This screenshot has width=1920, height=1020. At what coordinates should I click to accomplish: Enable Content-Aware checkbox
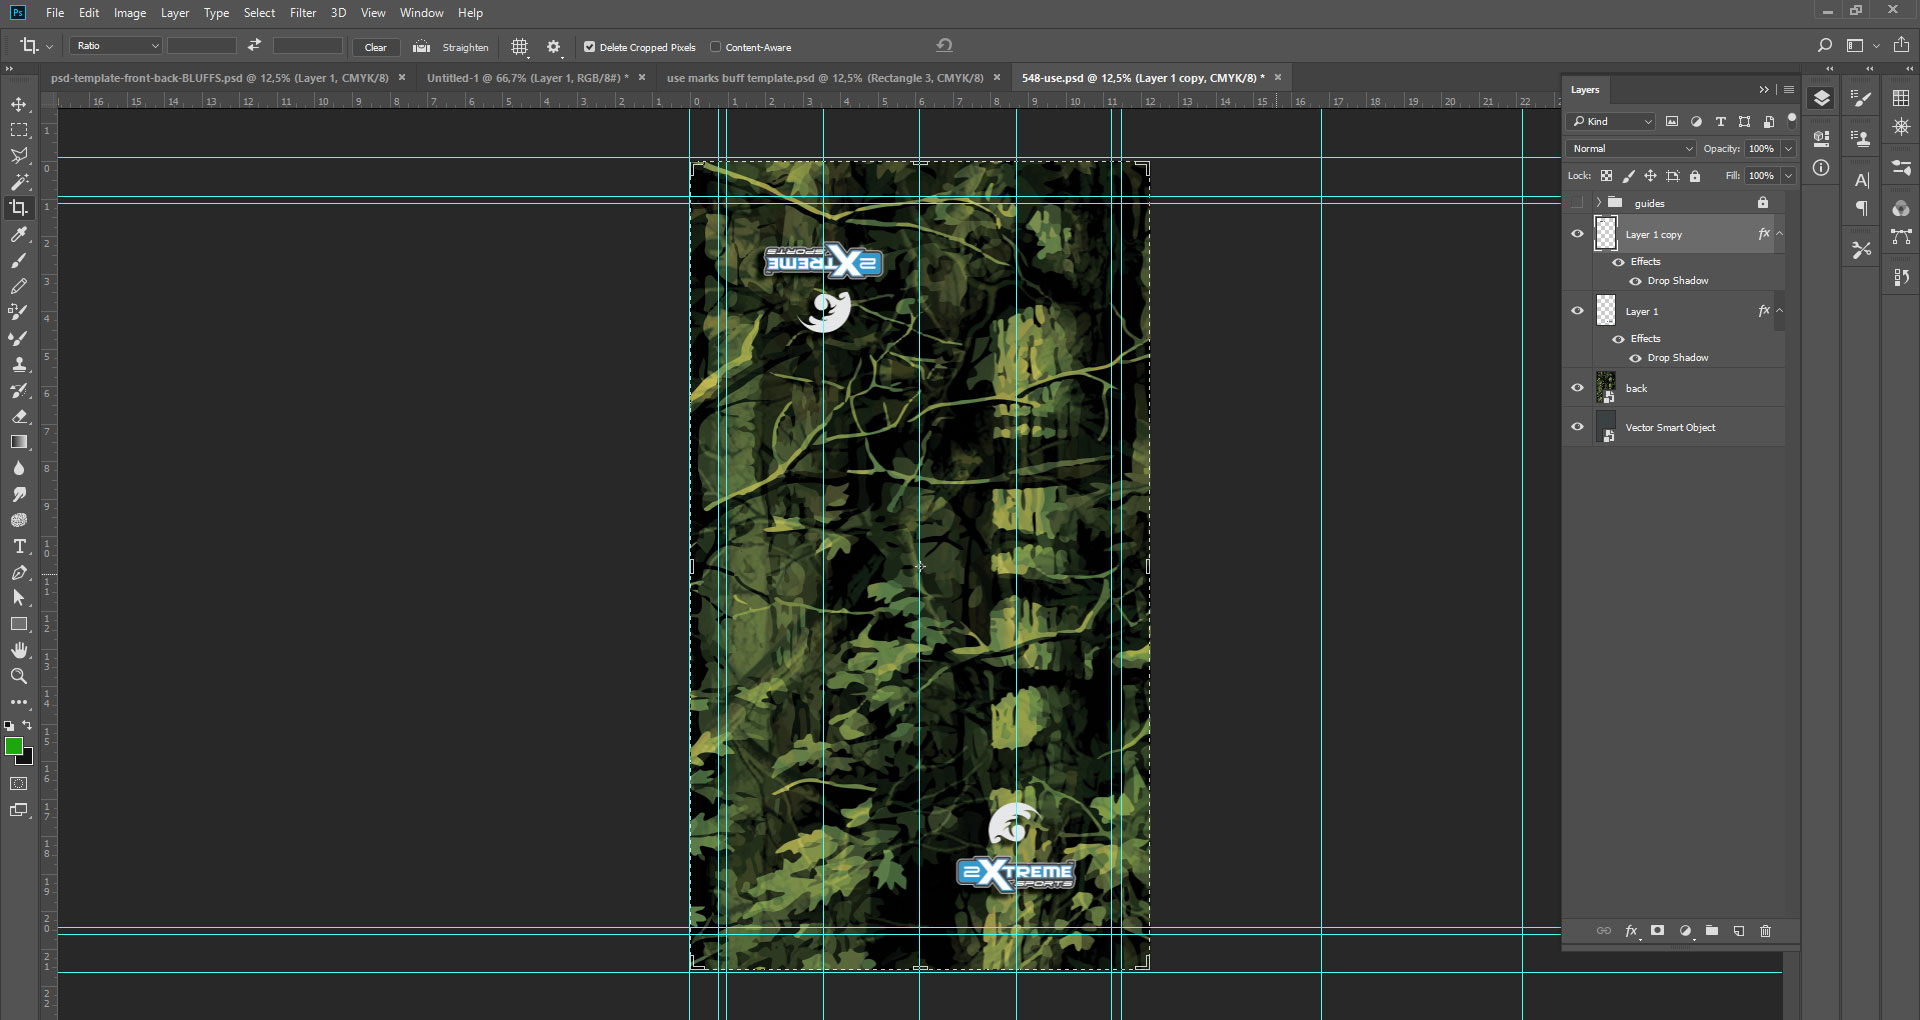[716, 47]
